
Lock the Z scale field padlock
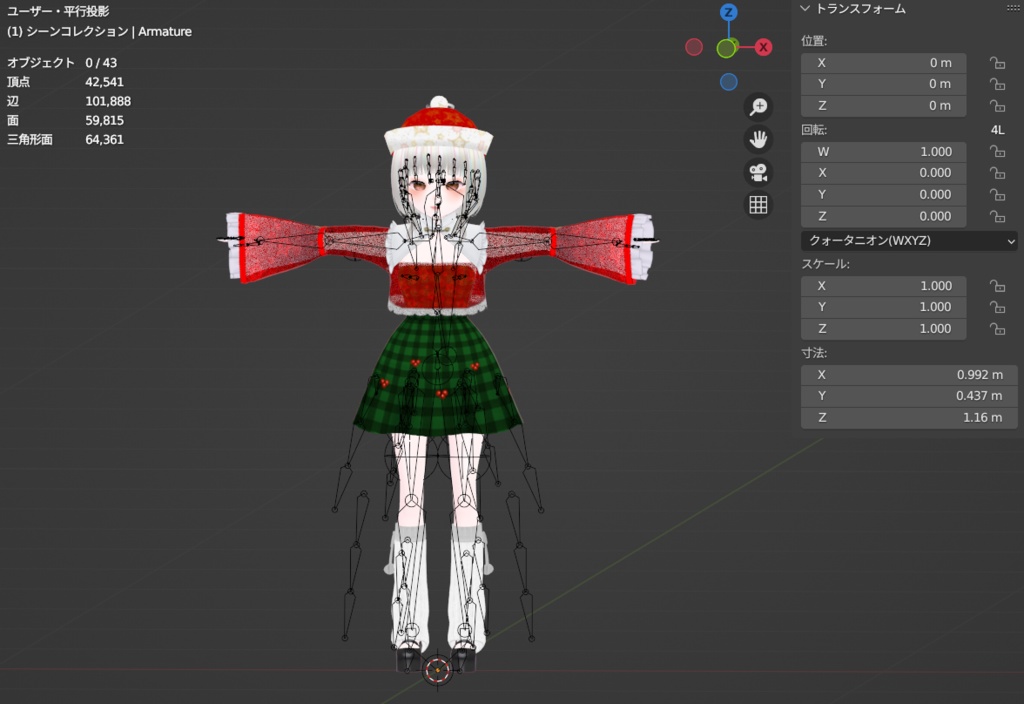click(997, 328)
